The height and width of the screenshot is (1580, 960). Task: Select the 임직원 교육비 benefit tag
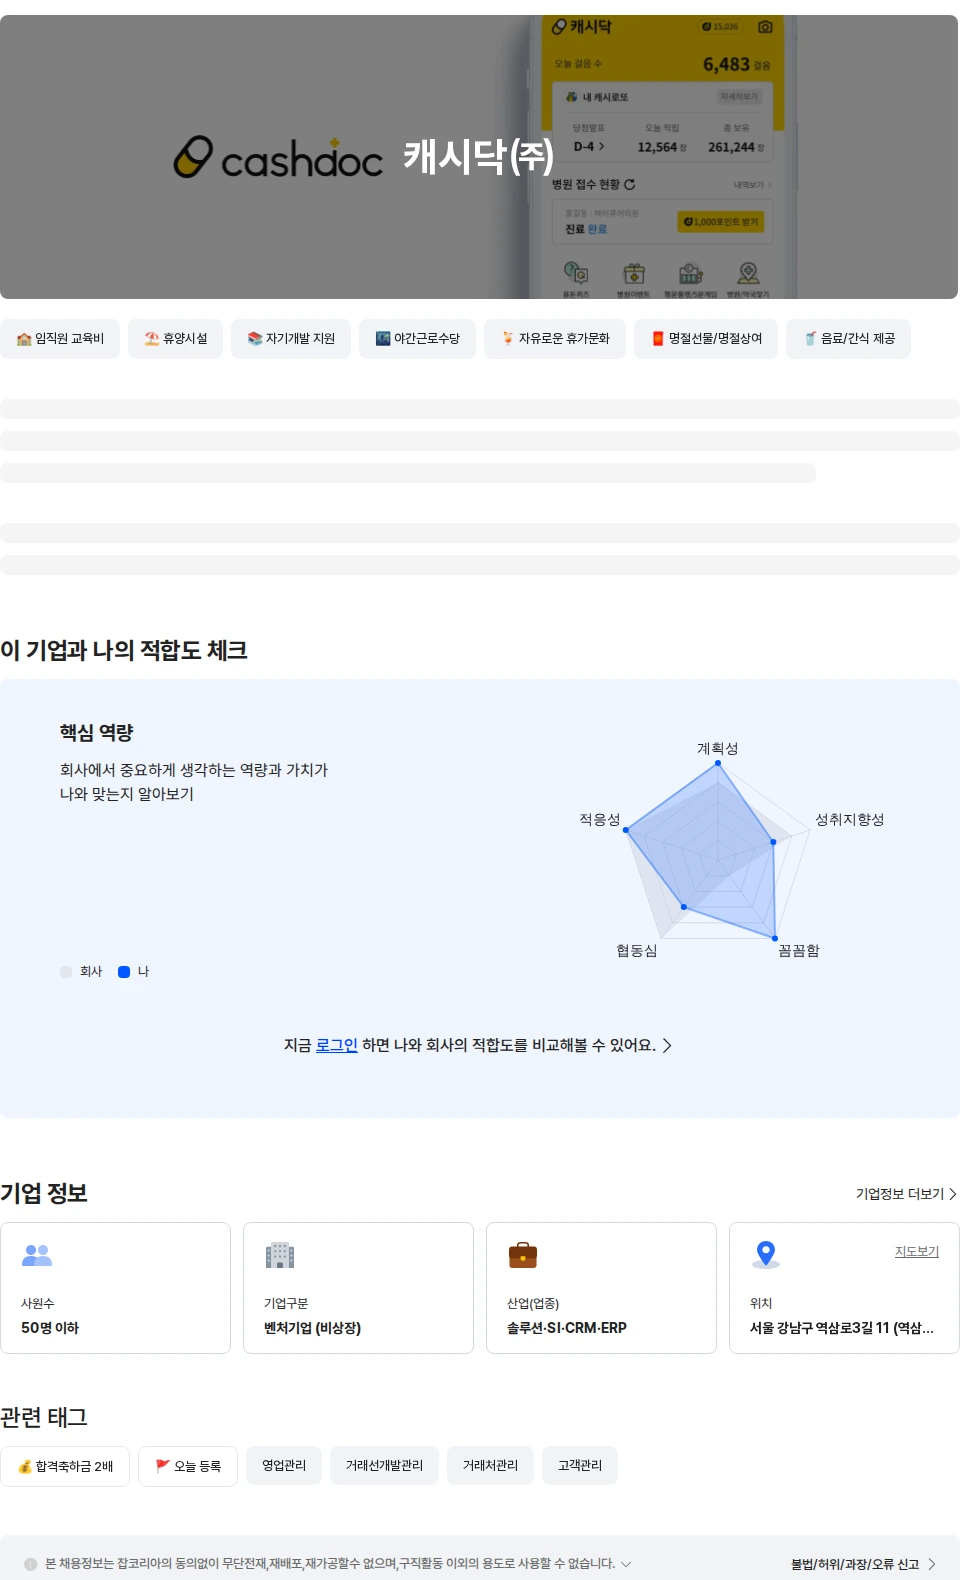click(x=60, y=339)
